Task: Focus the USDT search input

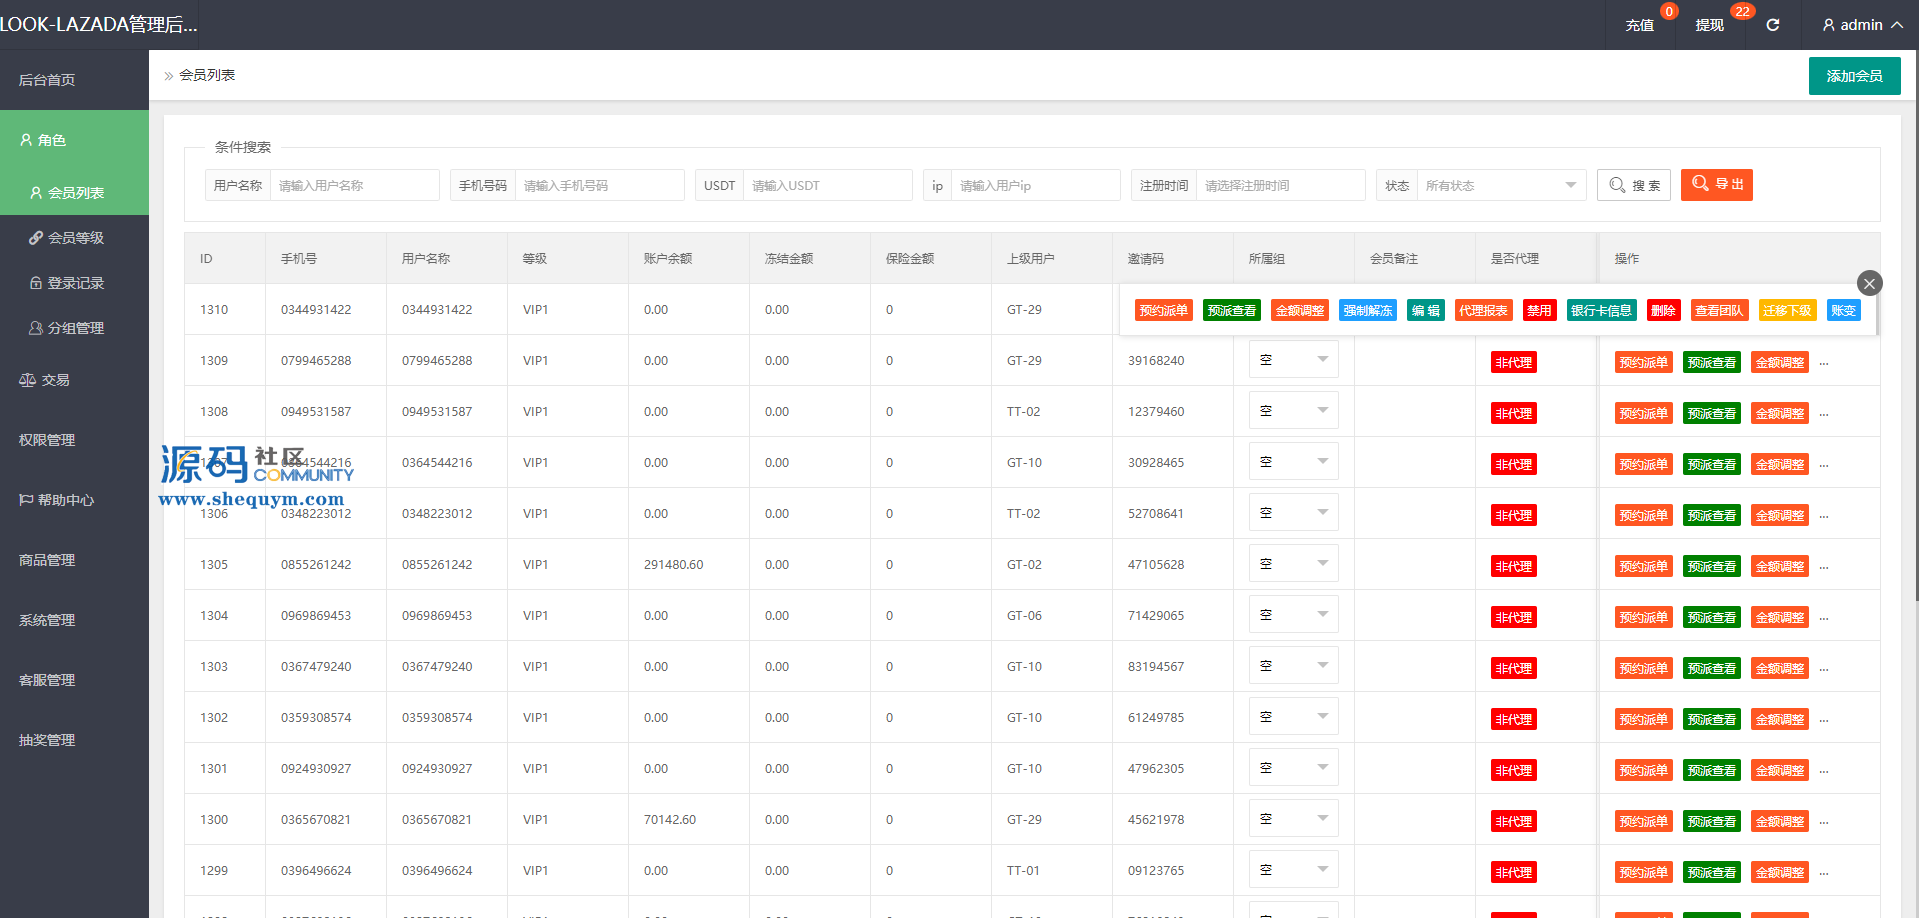Action: [827, 185]
